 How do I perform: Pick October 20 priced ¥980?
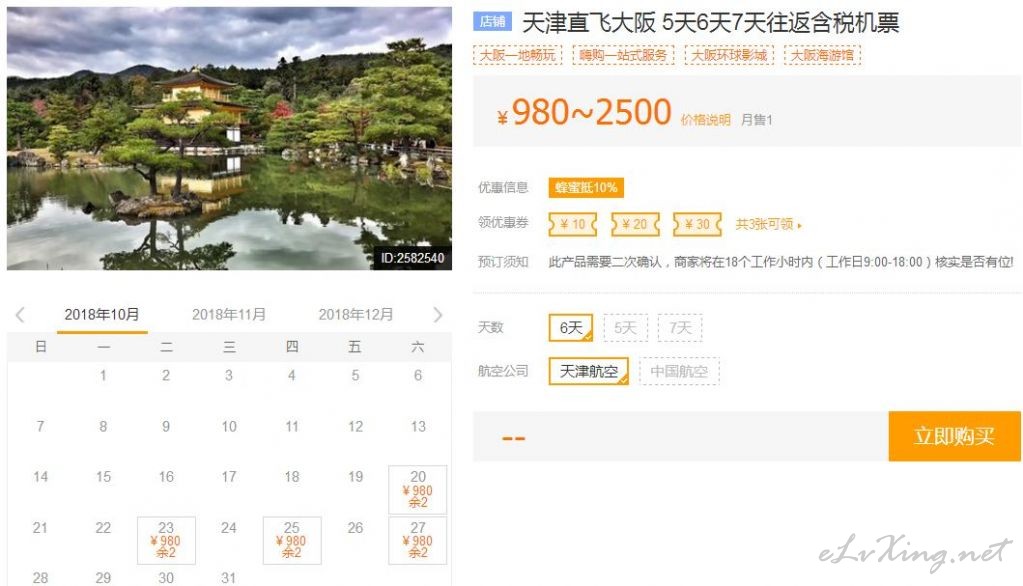click(418, 489)
